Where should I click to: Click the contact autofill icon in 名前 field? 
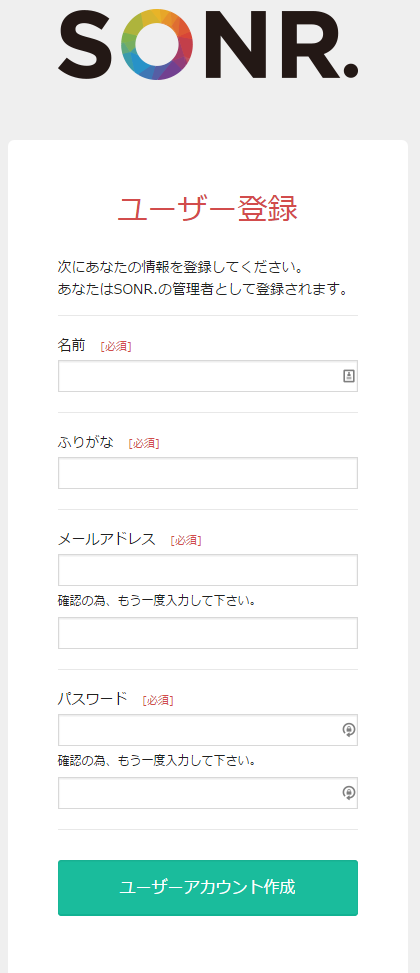pyautogui.click(x=349, y=376)
